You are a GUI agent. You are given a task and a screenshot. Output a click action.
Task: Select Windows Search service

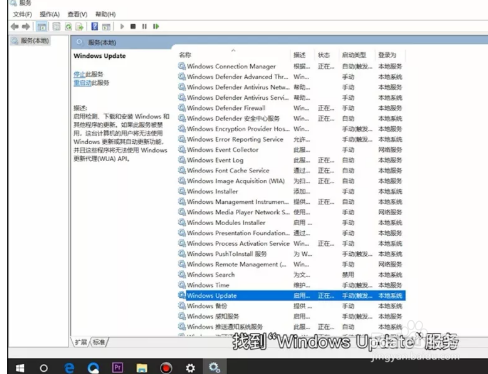coord(291,275)
